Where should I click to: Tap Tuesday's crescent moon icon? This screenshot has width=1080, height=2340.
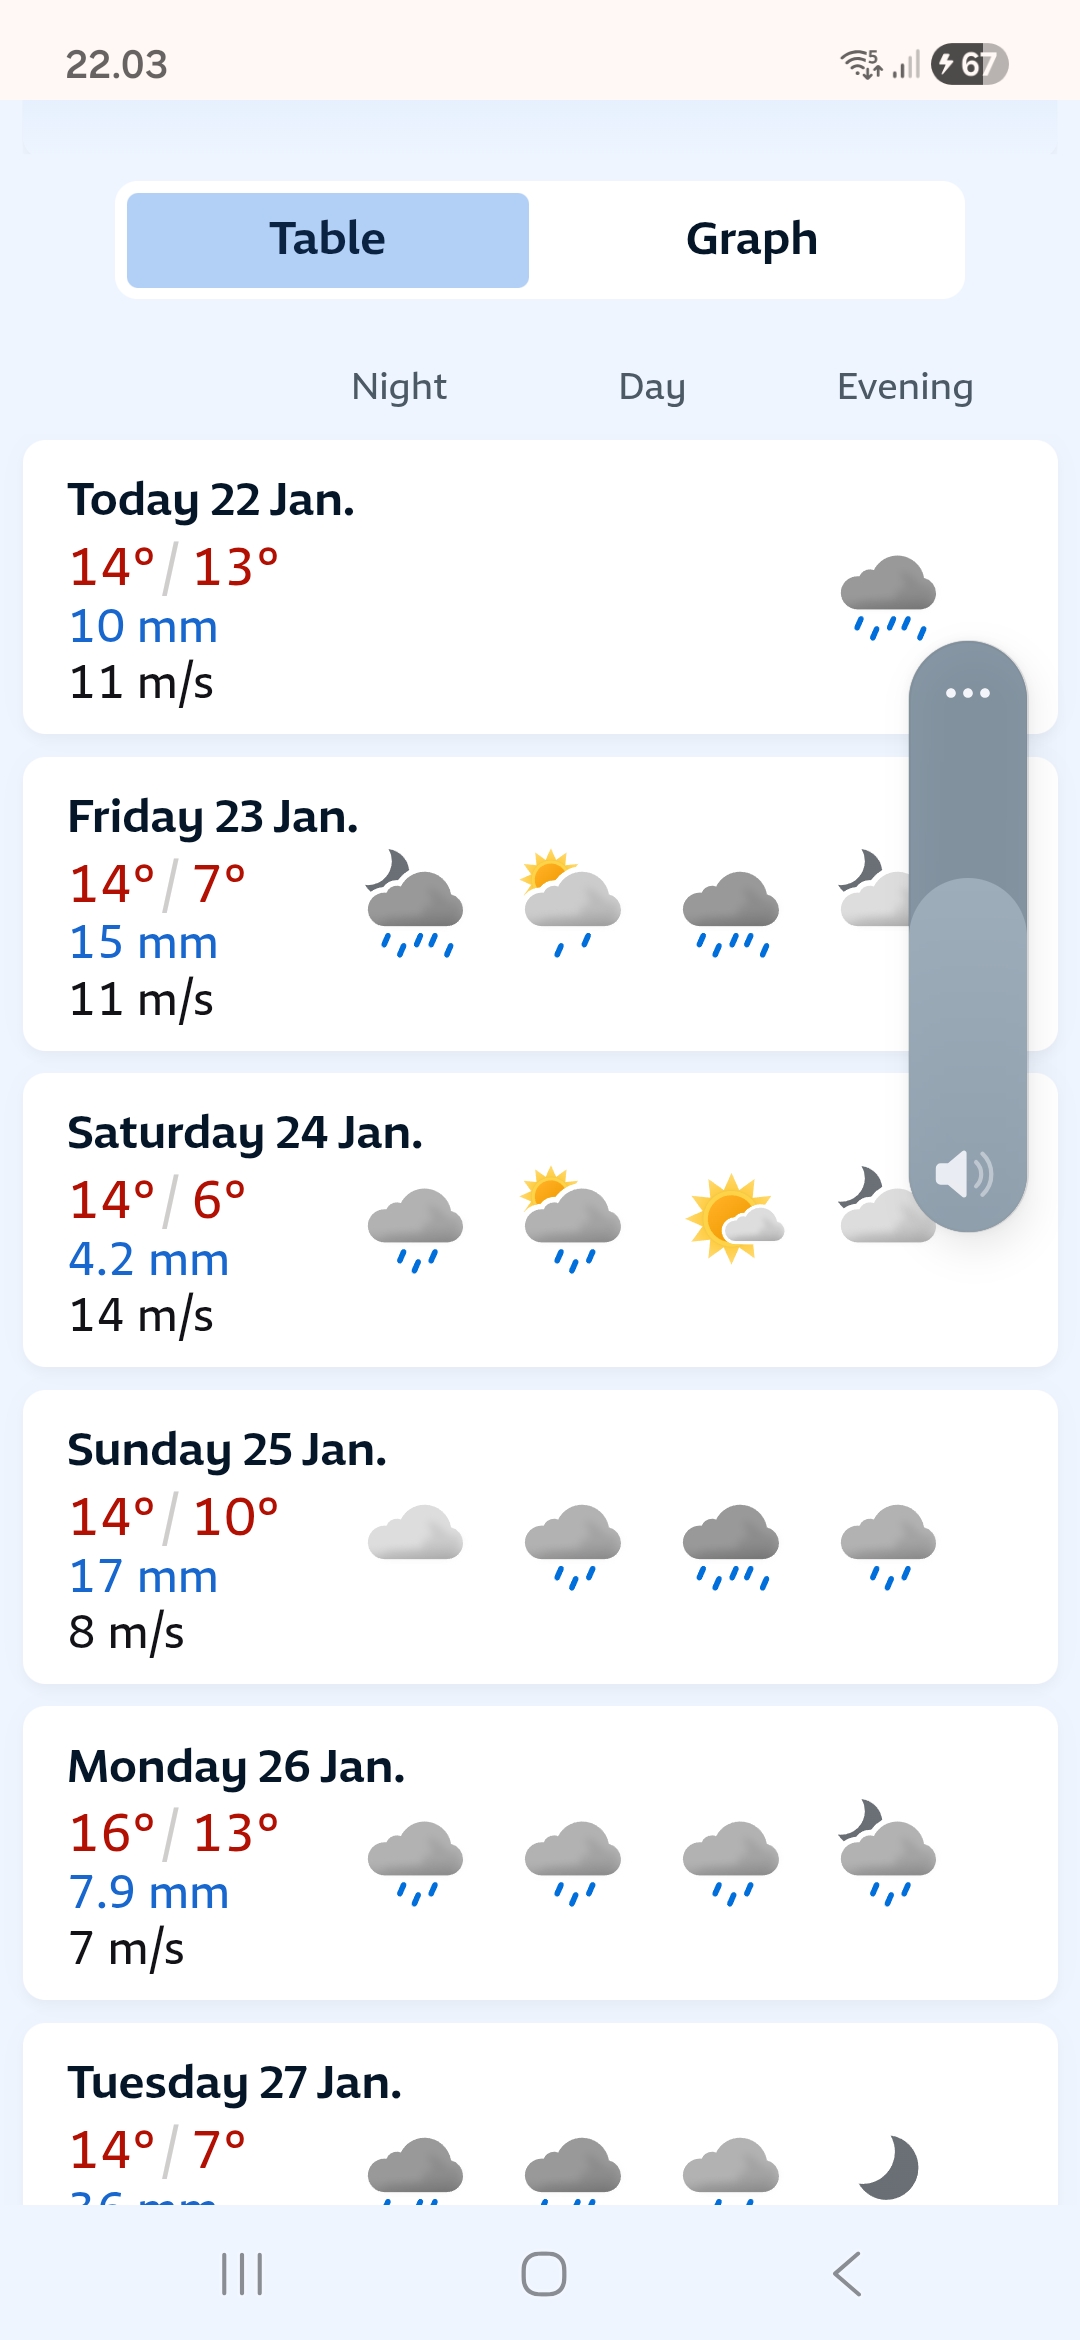click(888, 2167)
